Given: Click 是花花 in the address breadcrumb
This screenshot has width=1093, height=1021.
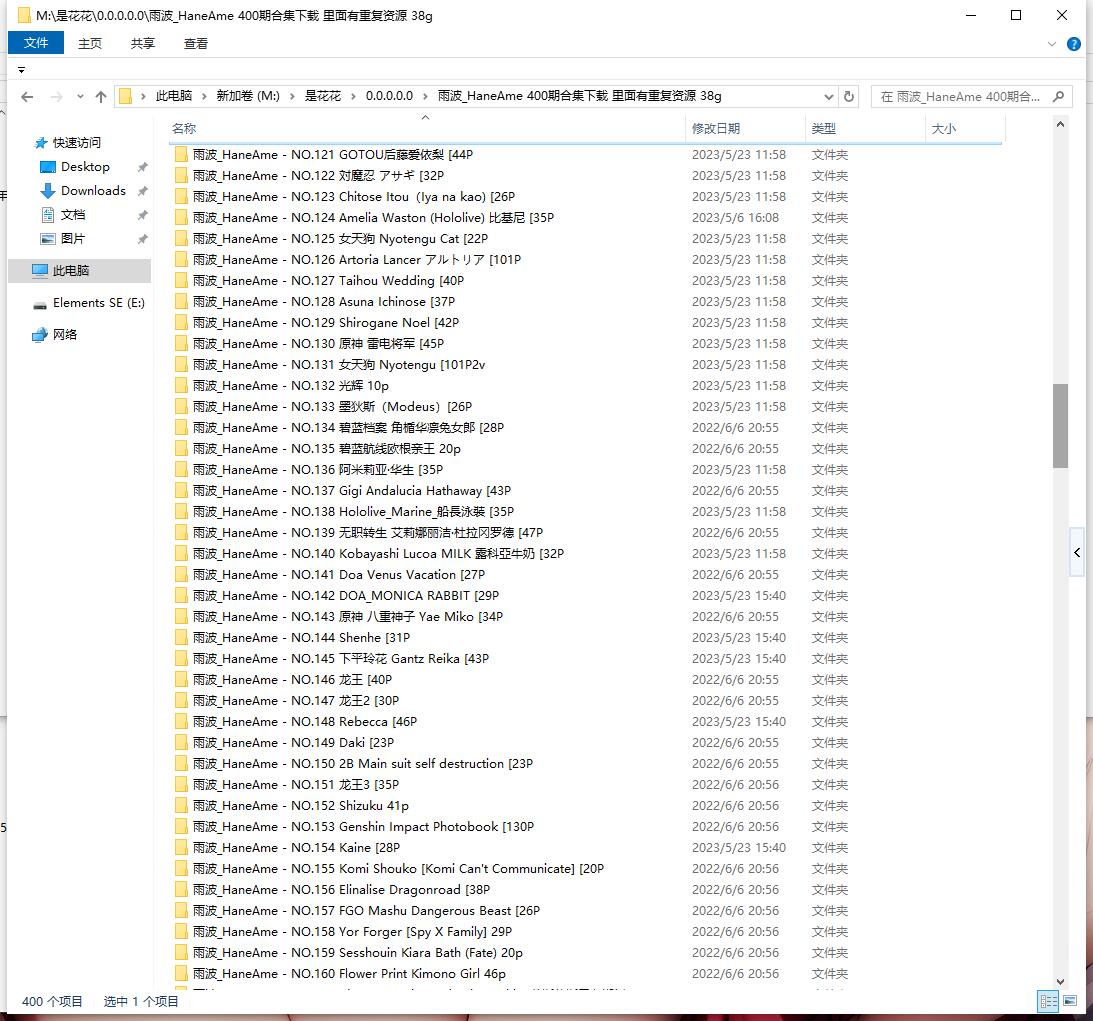Looking at the screenshot, I should (x=323, y=96).
